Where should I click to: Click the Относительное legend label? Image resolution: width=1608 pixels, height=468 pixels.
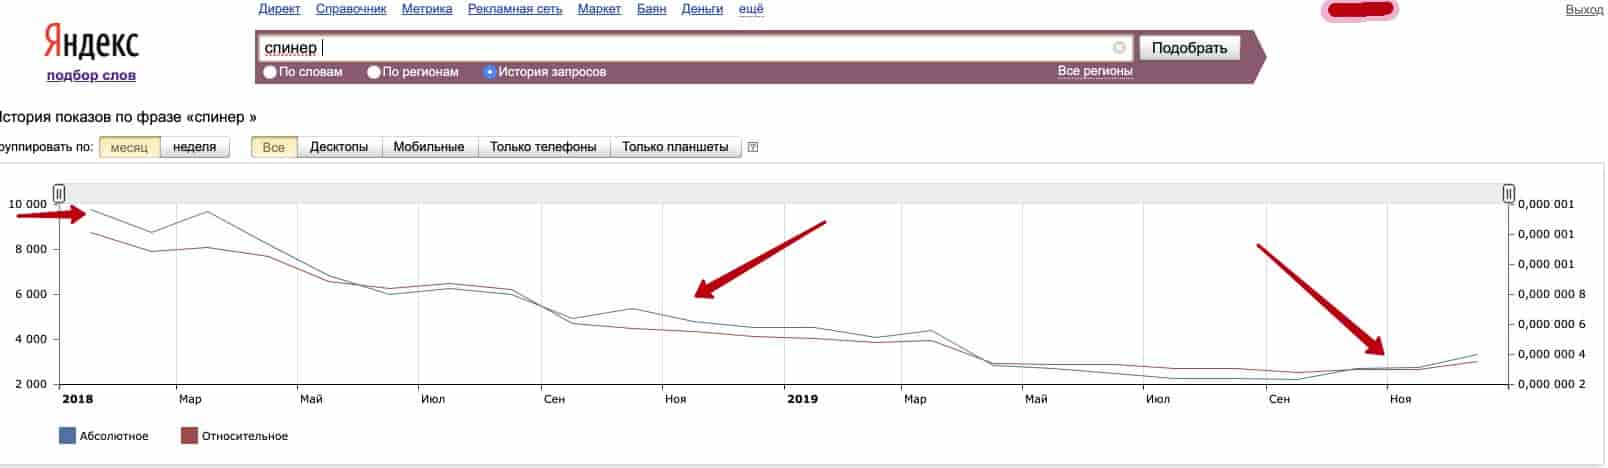click(x=245, y=436)
